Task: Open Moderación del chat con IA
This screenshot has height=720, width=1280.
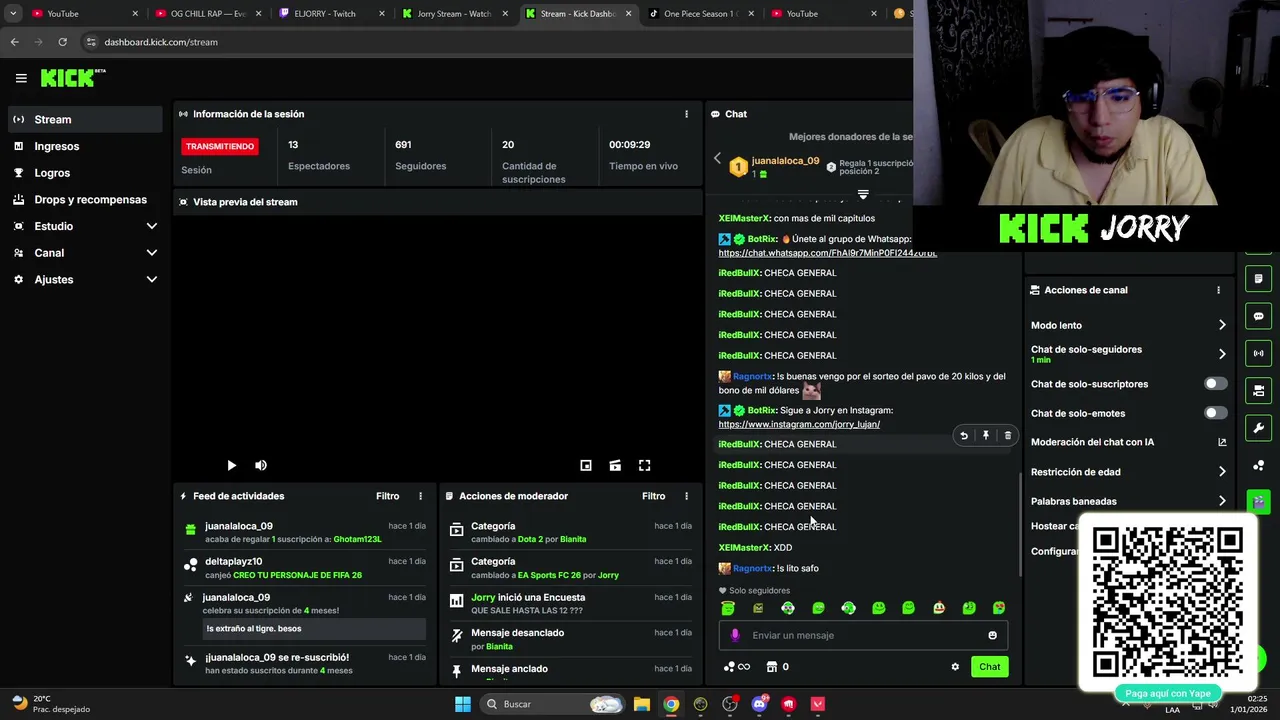Action: [1128, 442]
